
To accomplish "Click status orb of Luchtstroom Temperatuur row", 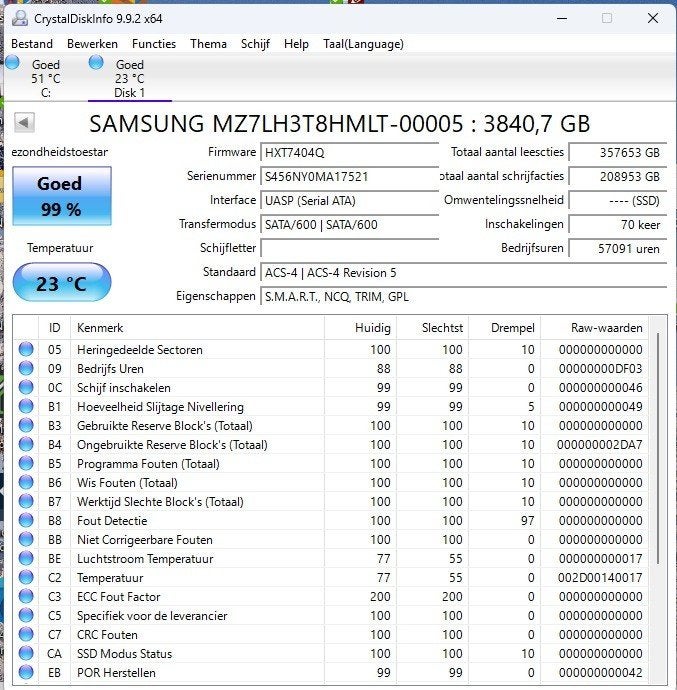I will tap(26, 558).
